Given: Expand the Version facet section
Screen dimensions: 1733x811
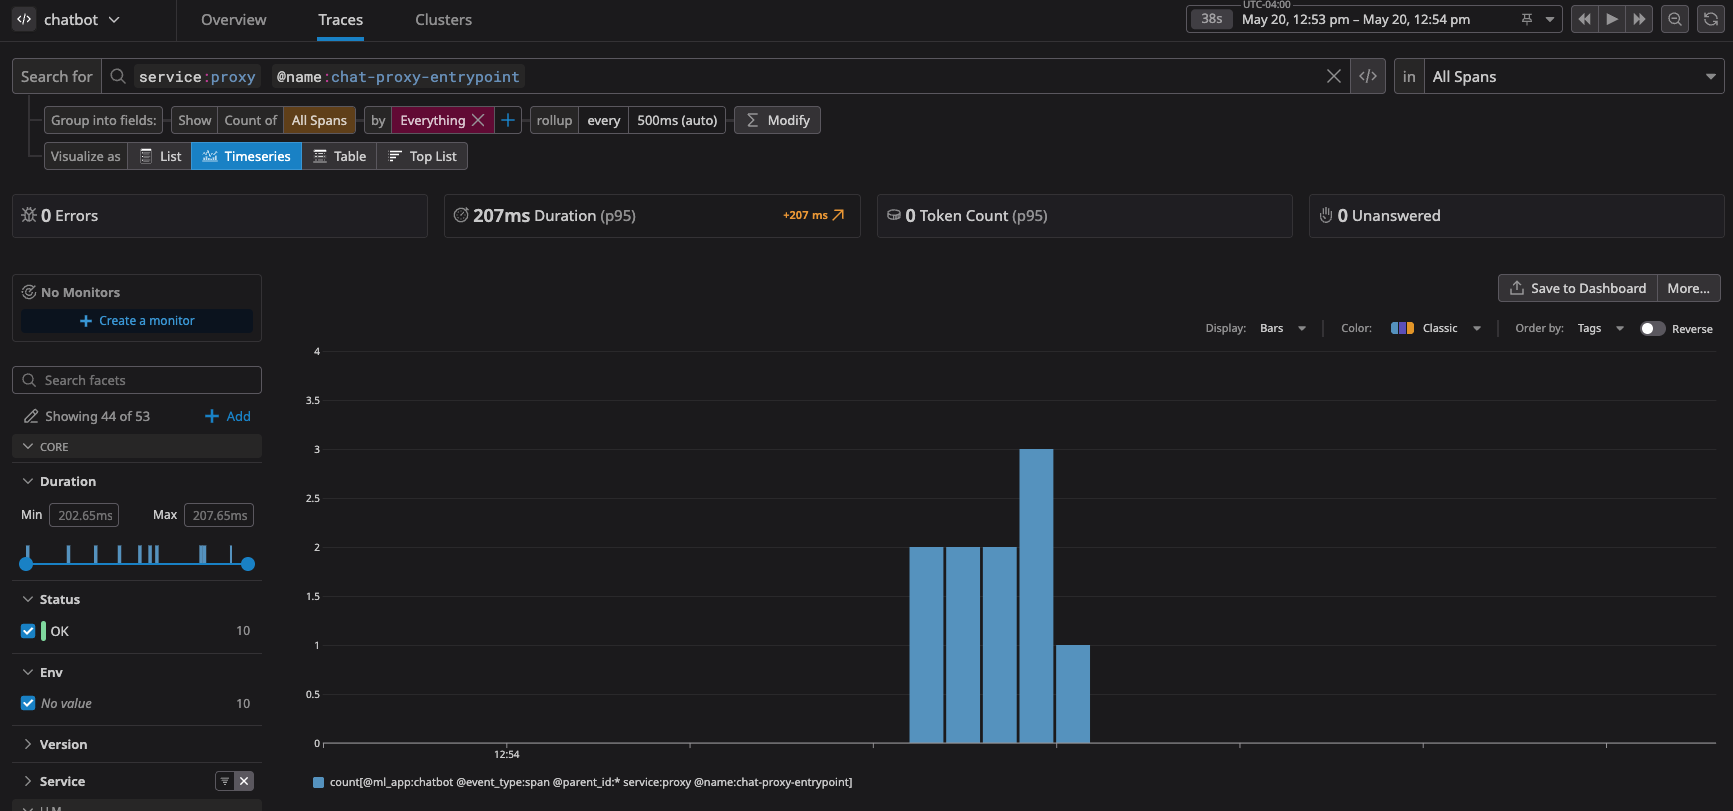Looking at the screenshot, I should click(63, 744).
